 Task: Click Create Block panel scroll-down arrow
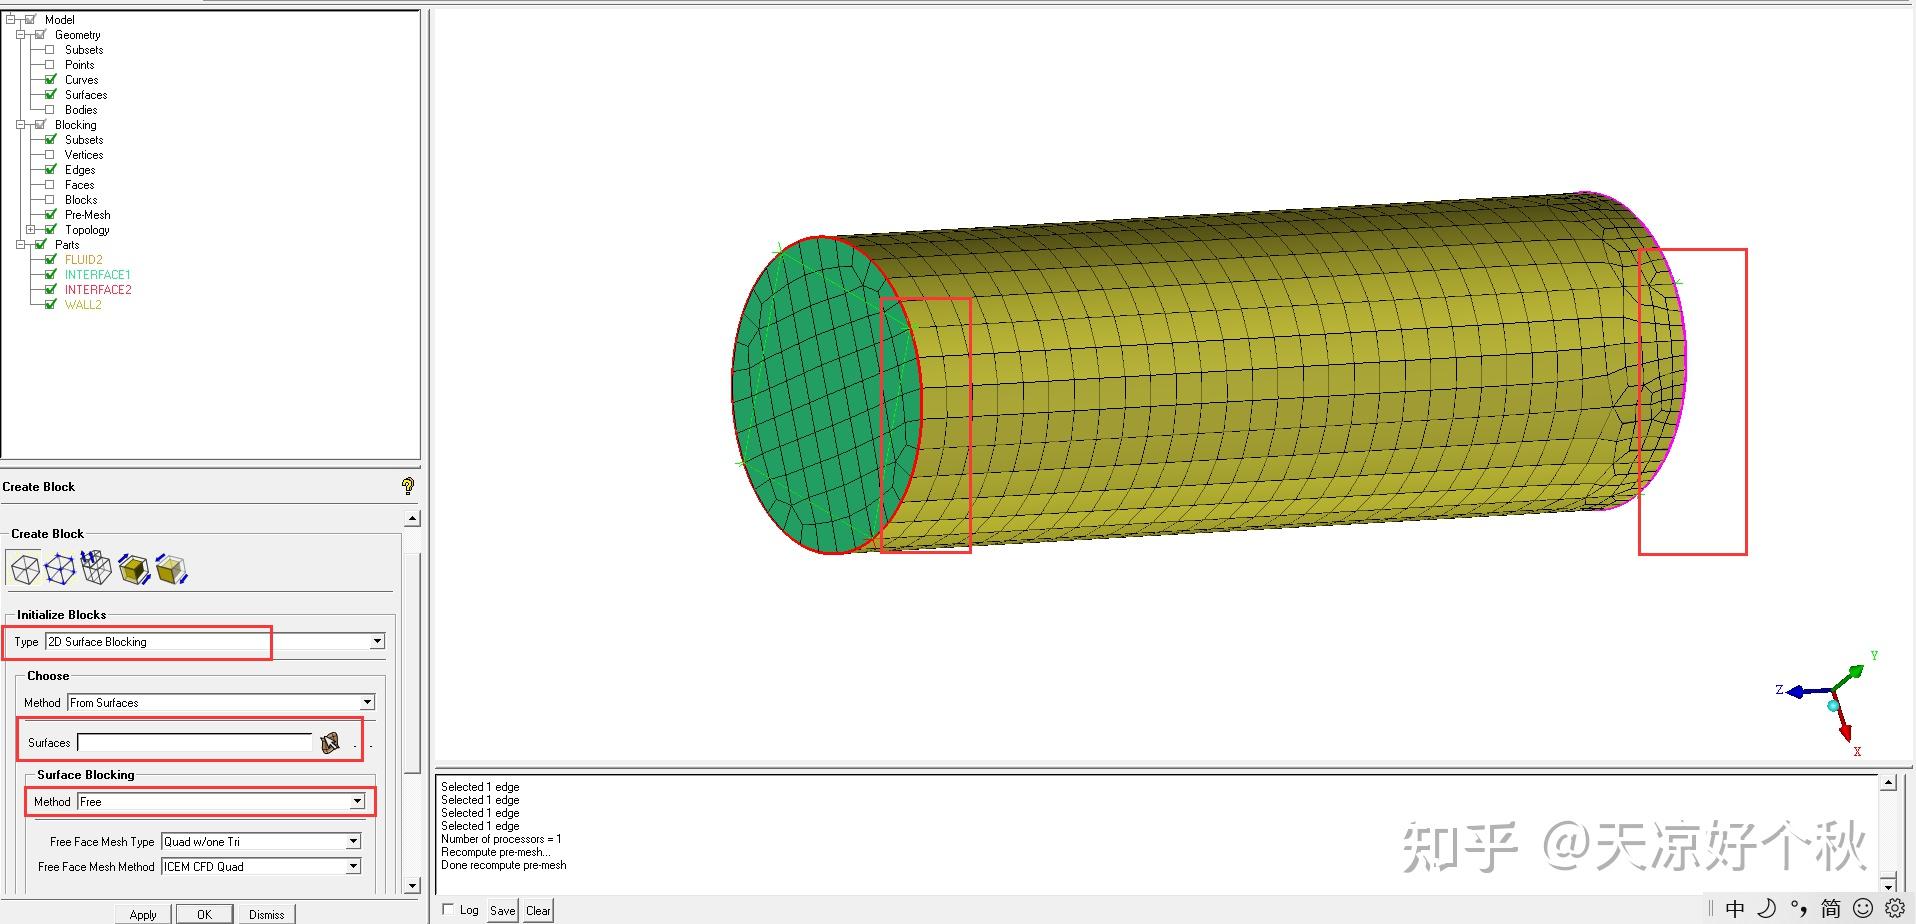412,886
